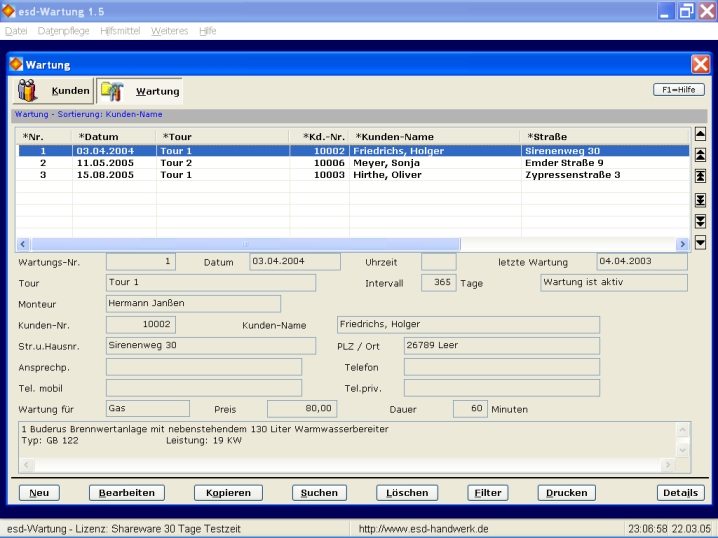Select the Wartung toolbar button
This screenshot has width=718, height=538.
tap(140, 91)
